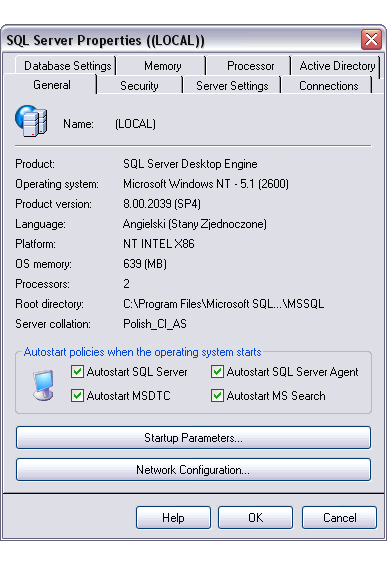Image resolution: width=387 pixels, height=564 pixels.
Task: Open Network Configuration dialog
Action: pyautogui.click(x=193, y=470)
